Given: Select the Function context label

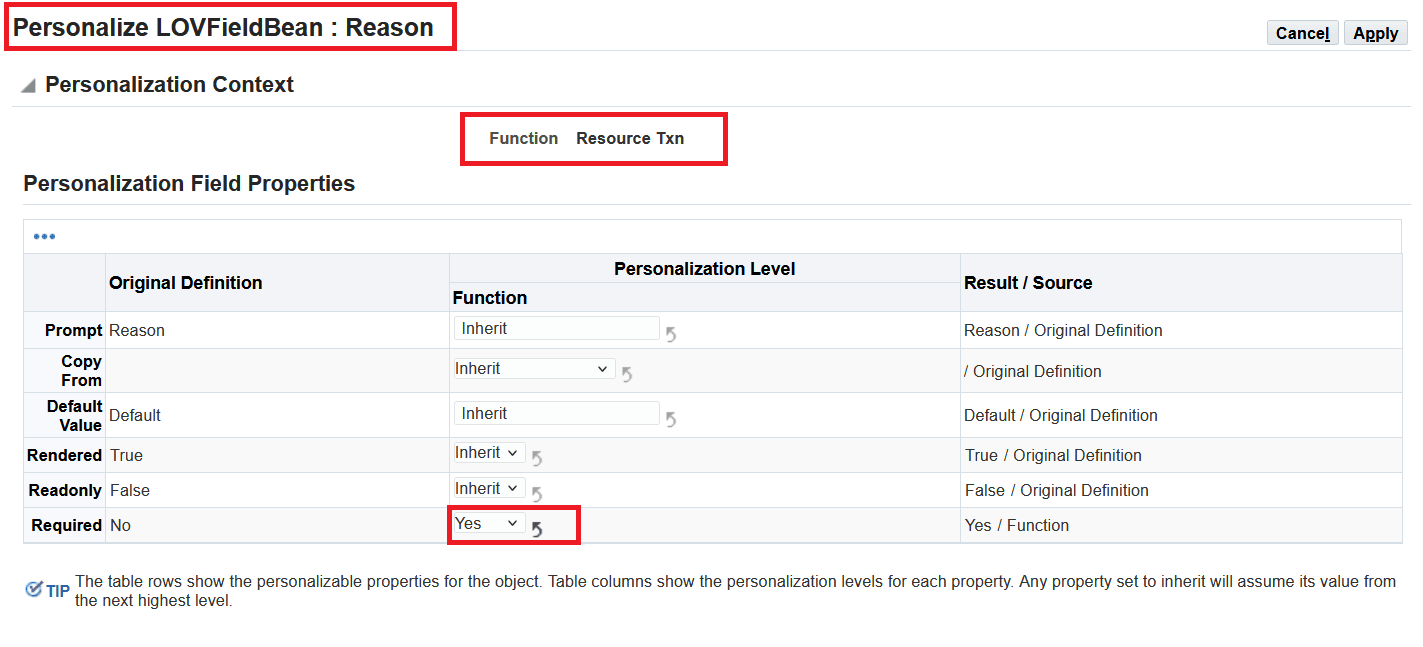Looking at the screenshot, I should pos(523,138).
